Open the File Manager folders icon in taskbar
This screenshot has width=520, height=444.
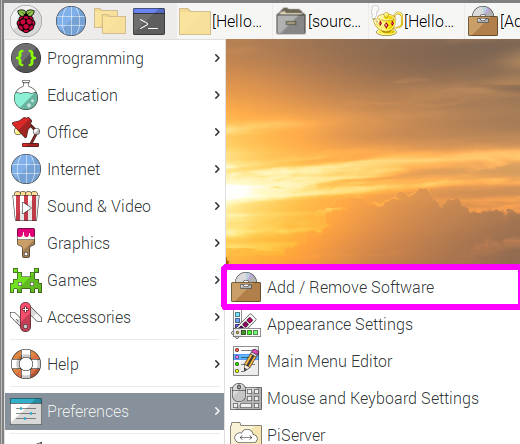[110, 21]
